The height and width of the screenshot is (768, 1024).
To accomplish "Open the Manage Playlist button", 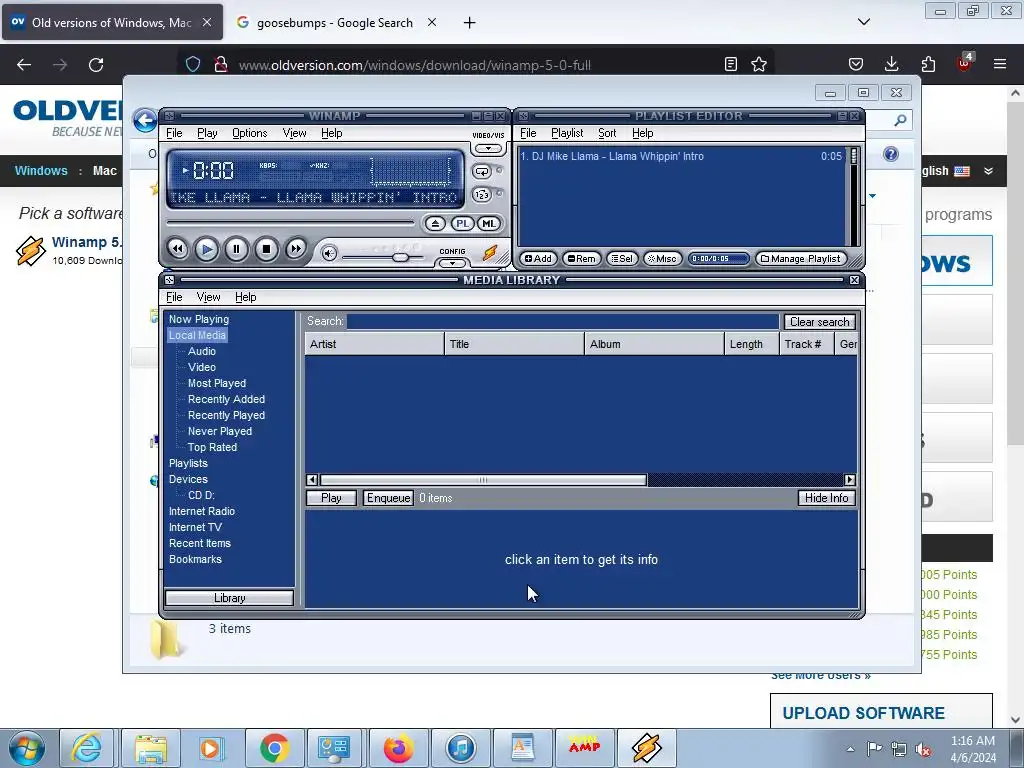I will point(801,259).
